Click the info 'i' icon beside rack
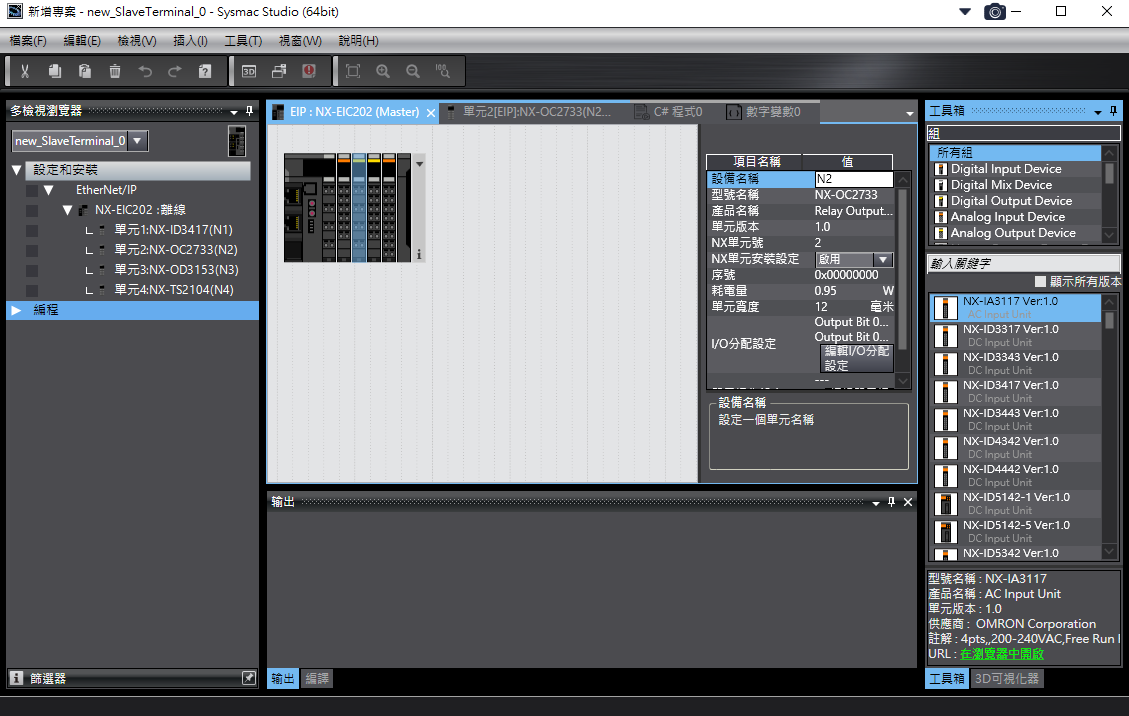 point(419,254)
